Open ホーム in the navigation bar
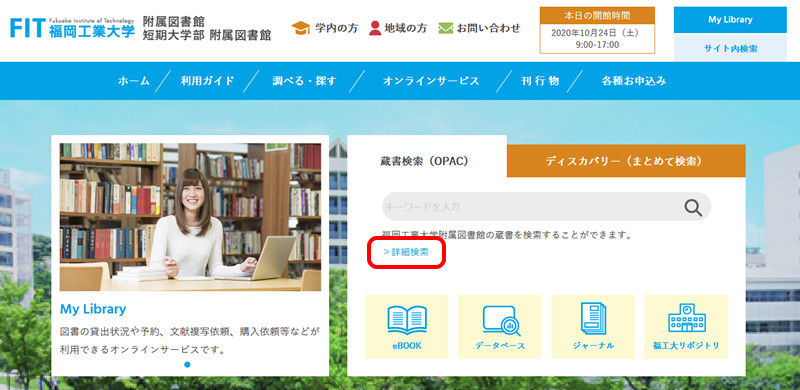The image size is (800, 390). 134,81
